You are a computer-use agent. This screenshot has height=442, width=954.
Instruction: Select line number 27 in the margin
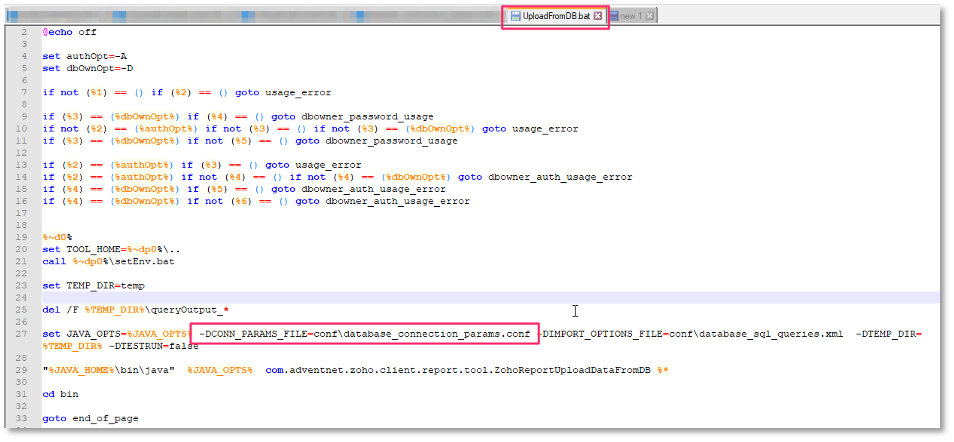22,333
